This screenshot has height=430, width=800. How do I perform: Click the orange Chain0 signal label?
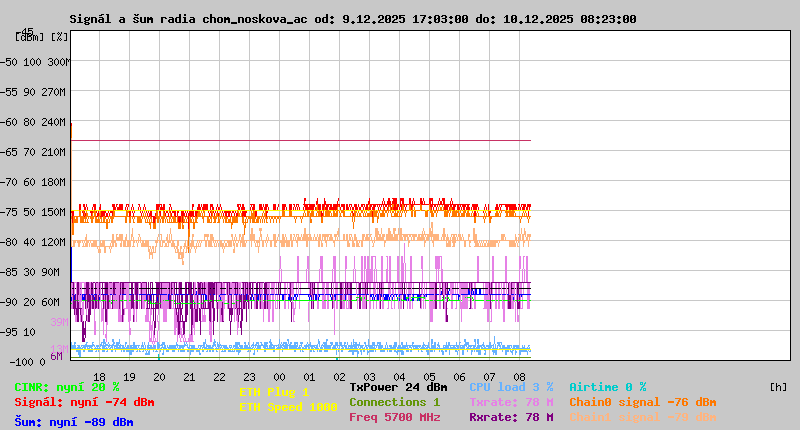[643, 402]
